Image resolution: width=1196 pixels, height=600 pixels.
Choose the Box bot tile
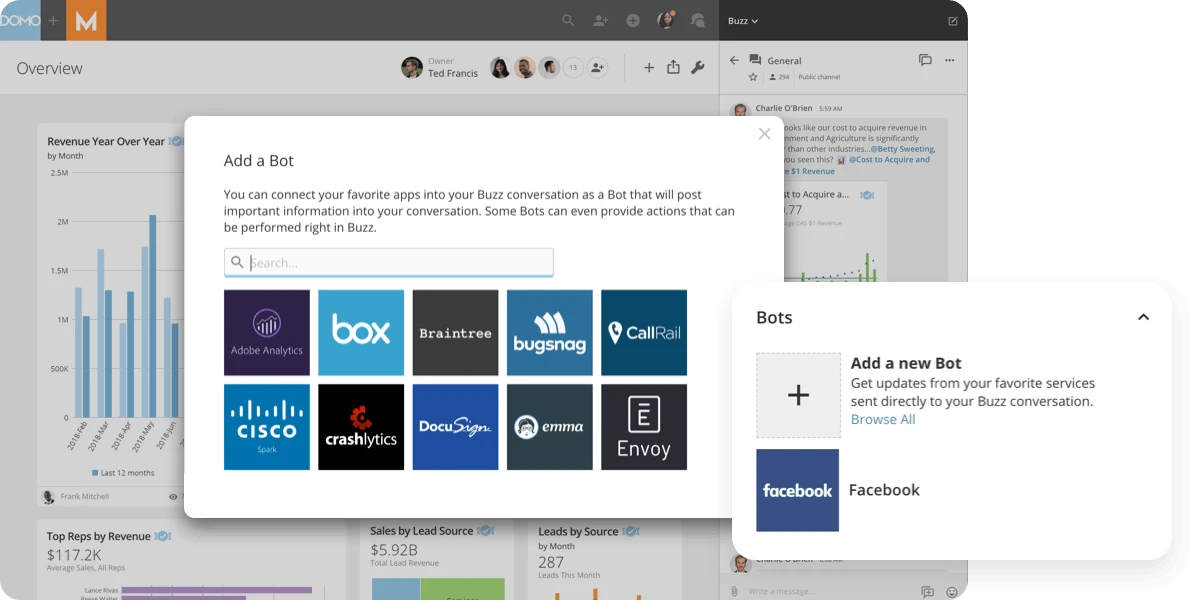tap(361, 332)
